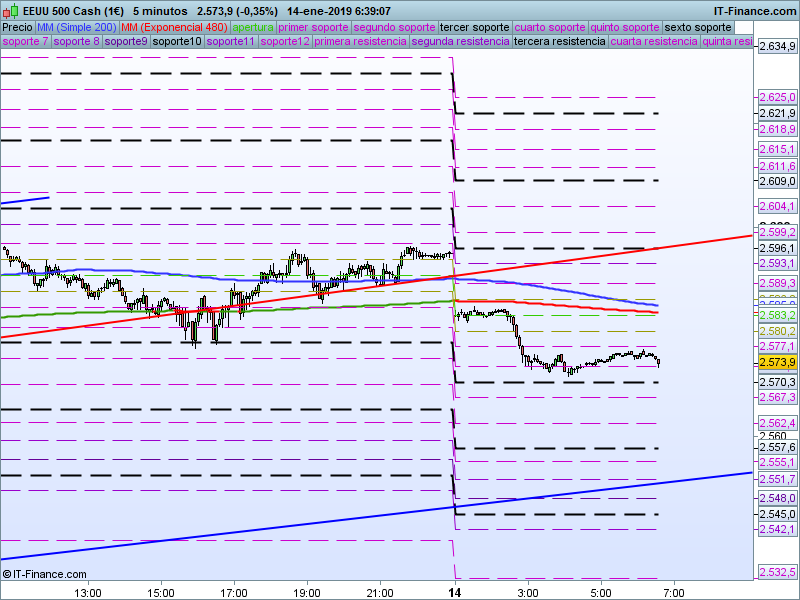Click the EEUU 500 Cash (1€) title
The height and width of the screenshot is (600, 800).
point(73,11)
